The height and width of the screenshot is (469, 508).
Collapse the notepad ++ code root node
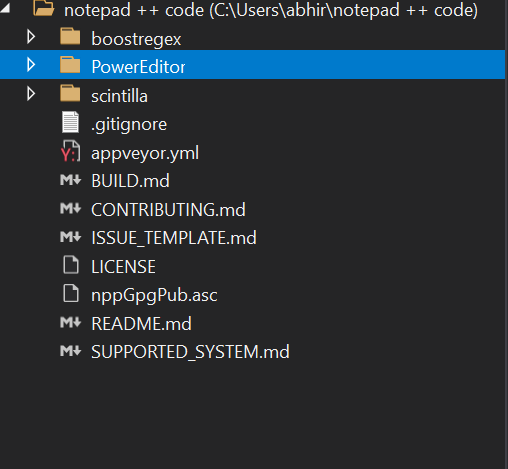[x=5, y=8]
